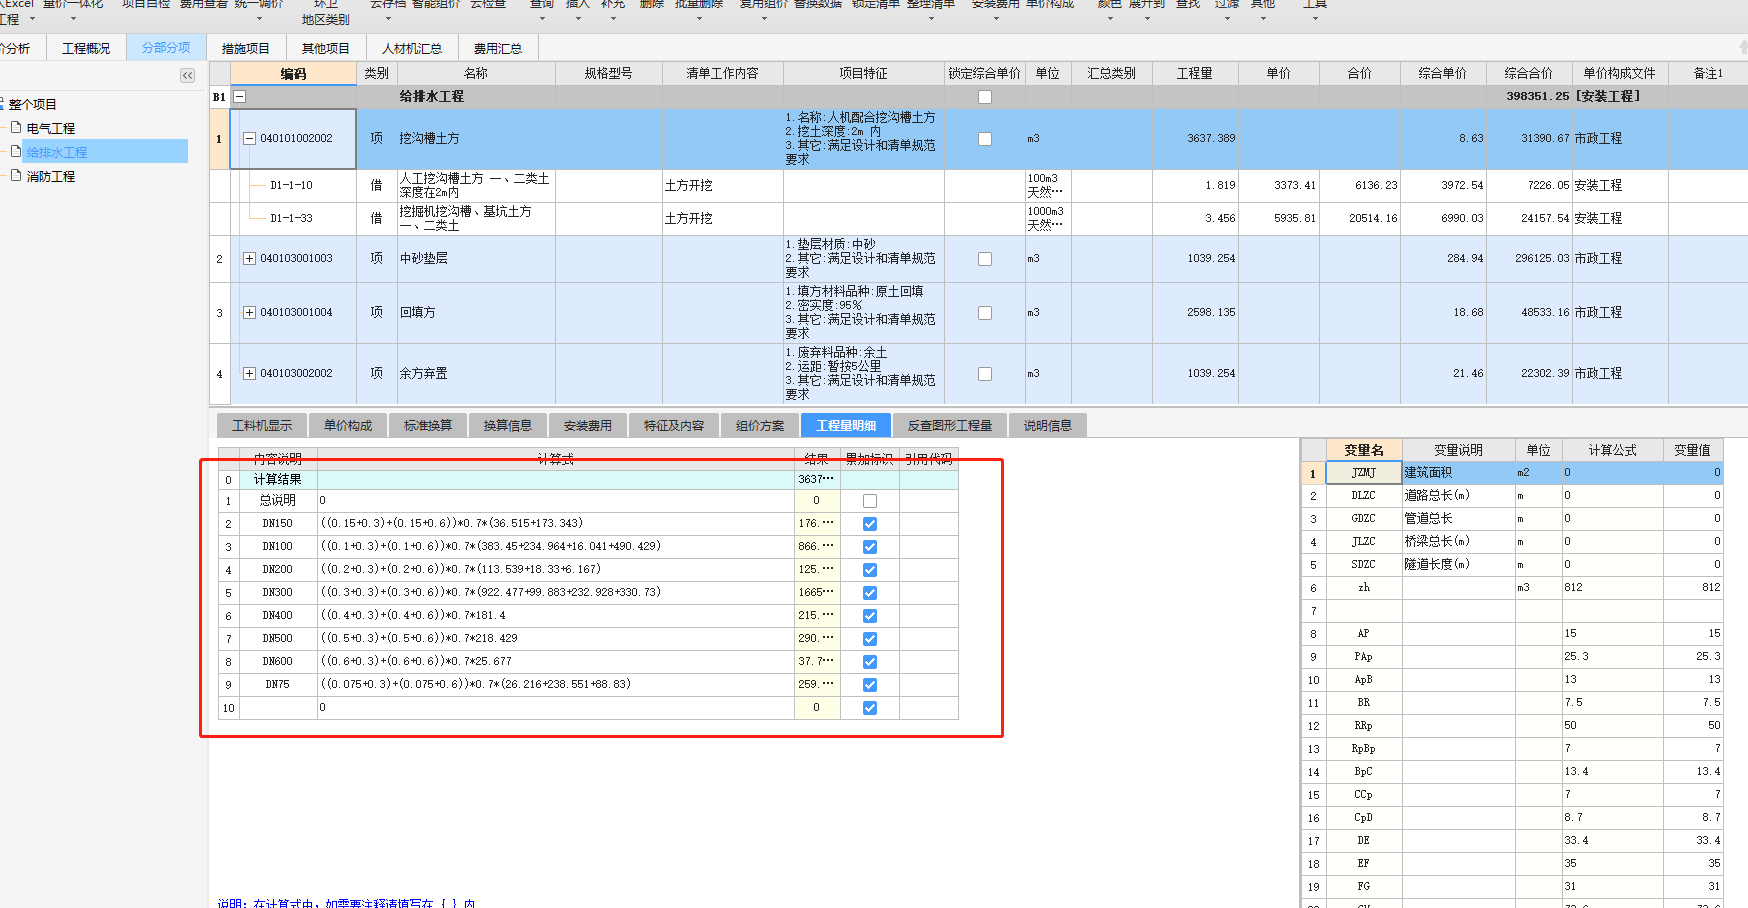Image resolution: width=1748 pixels, height=908 pixels.
Task: Switch to the 费用汇总 tab
Action: [498, 48]
